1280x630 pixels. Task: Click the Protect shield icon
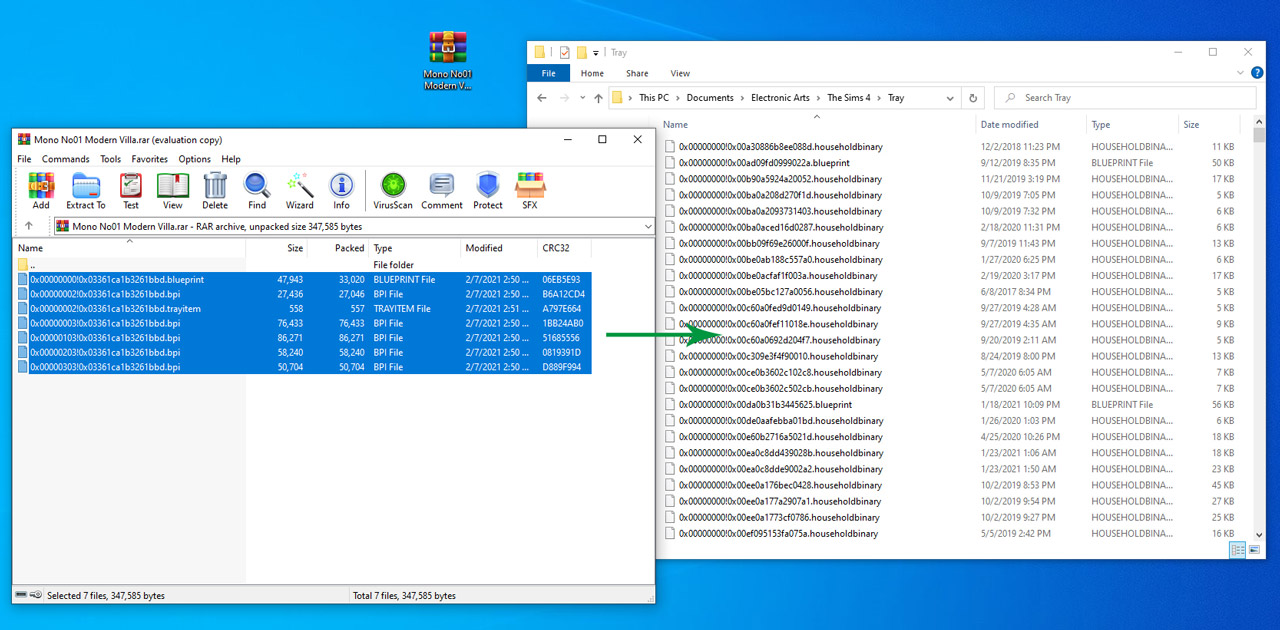488,190
